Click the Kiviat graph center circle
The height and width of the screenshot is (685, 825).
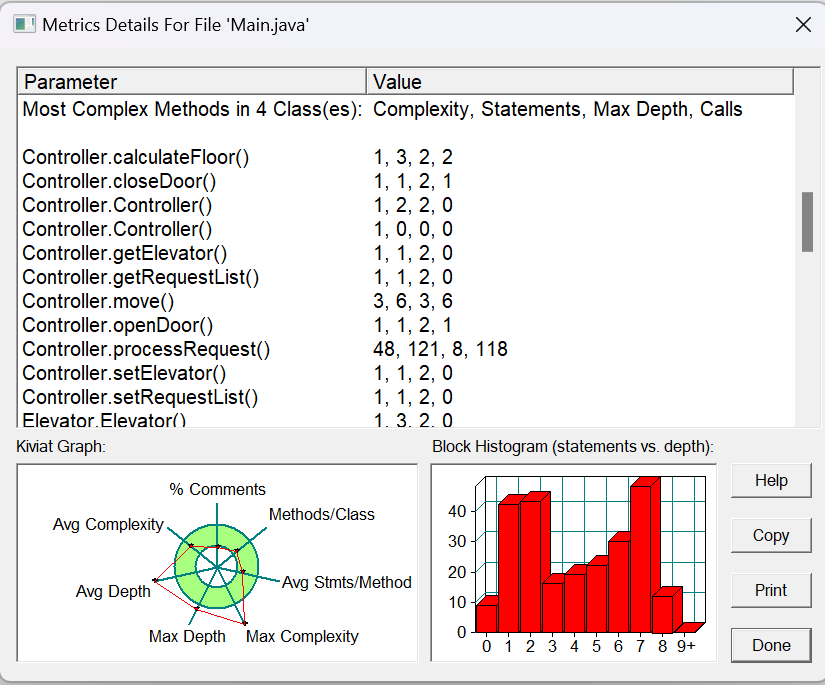[x=216, y=567]
